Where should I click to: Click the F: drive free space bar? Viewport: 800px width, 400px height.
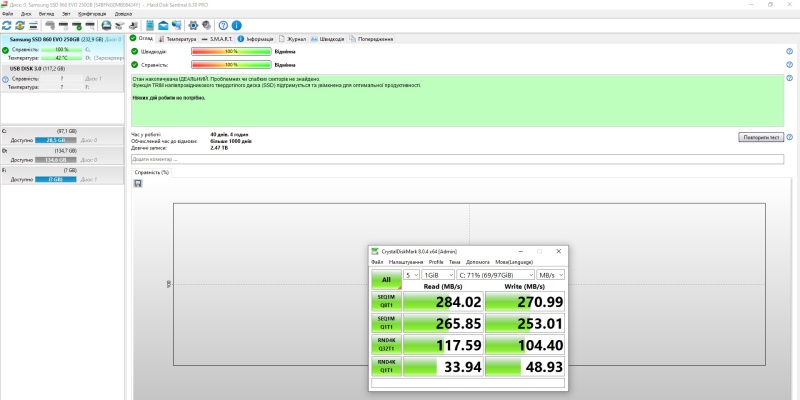pos(56,180)
